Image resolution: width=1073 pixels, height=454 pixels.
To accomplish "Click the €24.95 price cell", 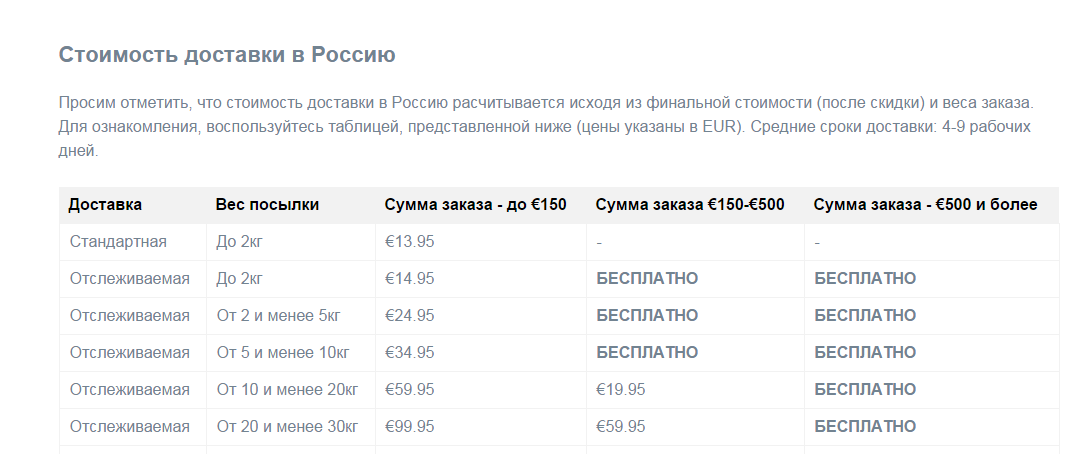I will 409,316.
